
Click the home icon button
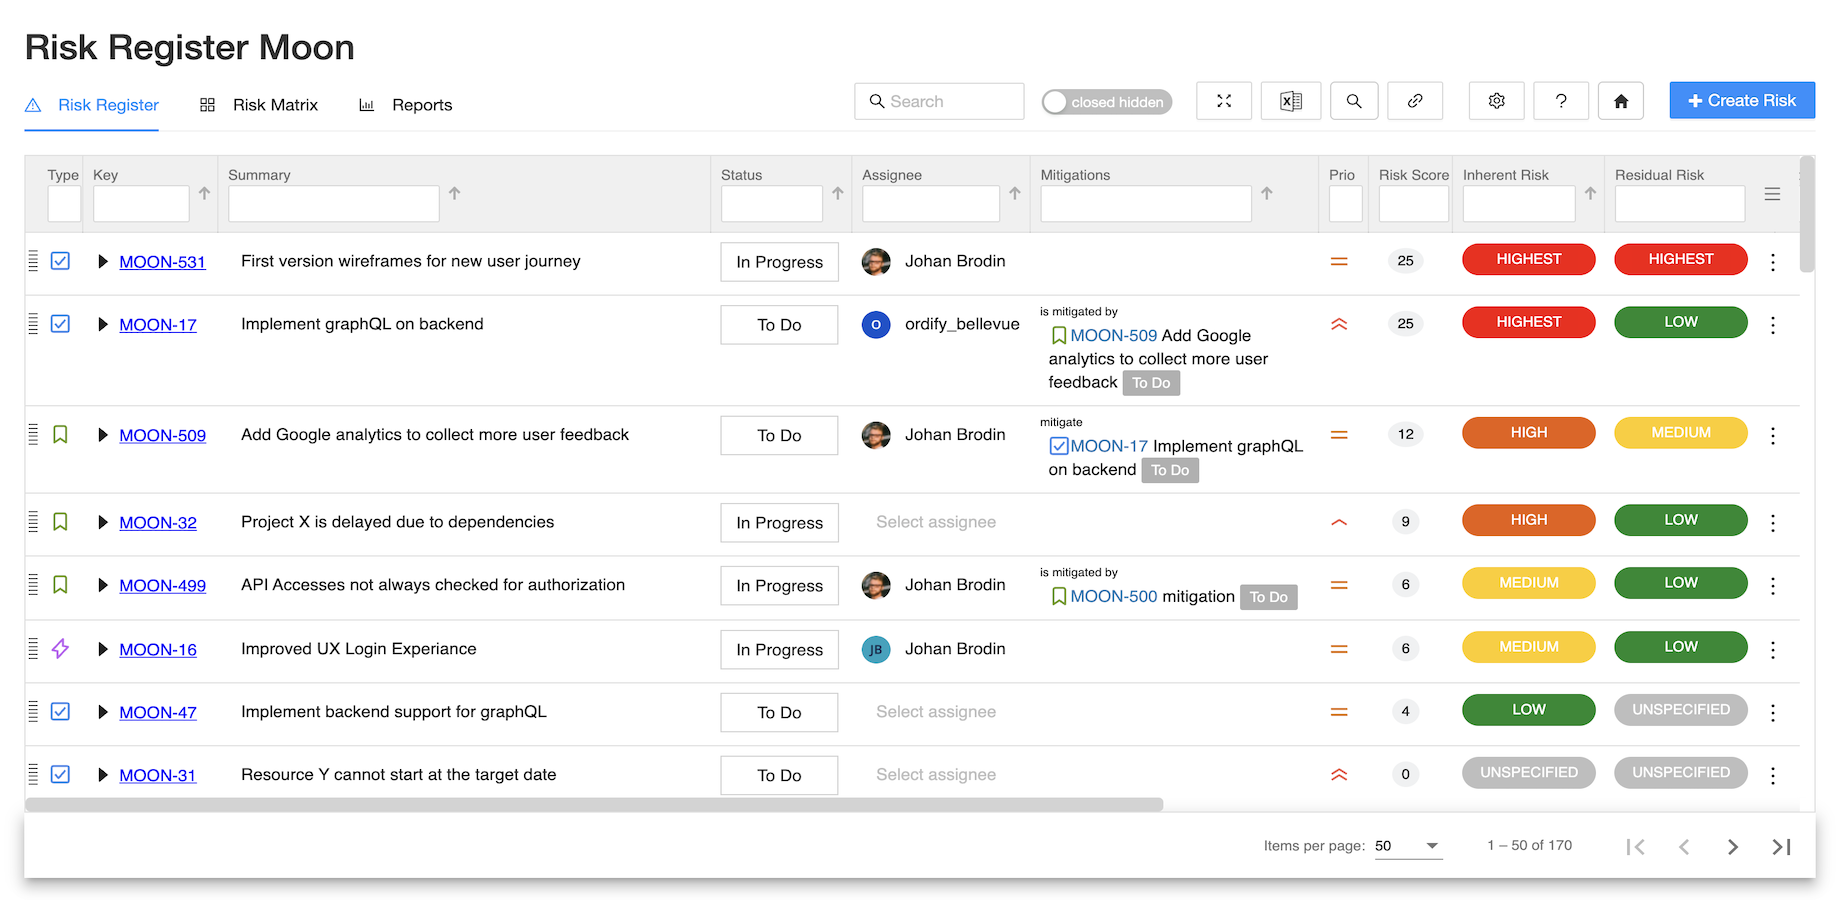(1620, 101)
